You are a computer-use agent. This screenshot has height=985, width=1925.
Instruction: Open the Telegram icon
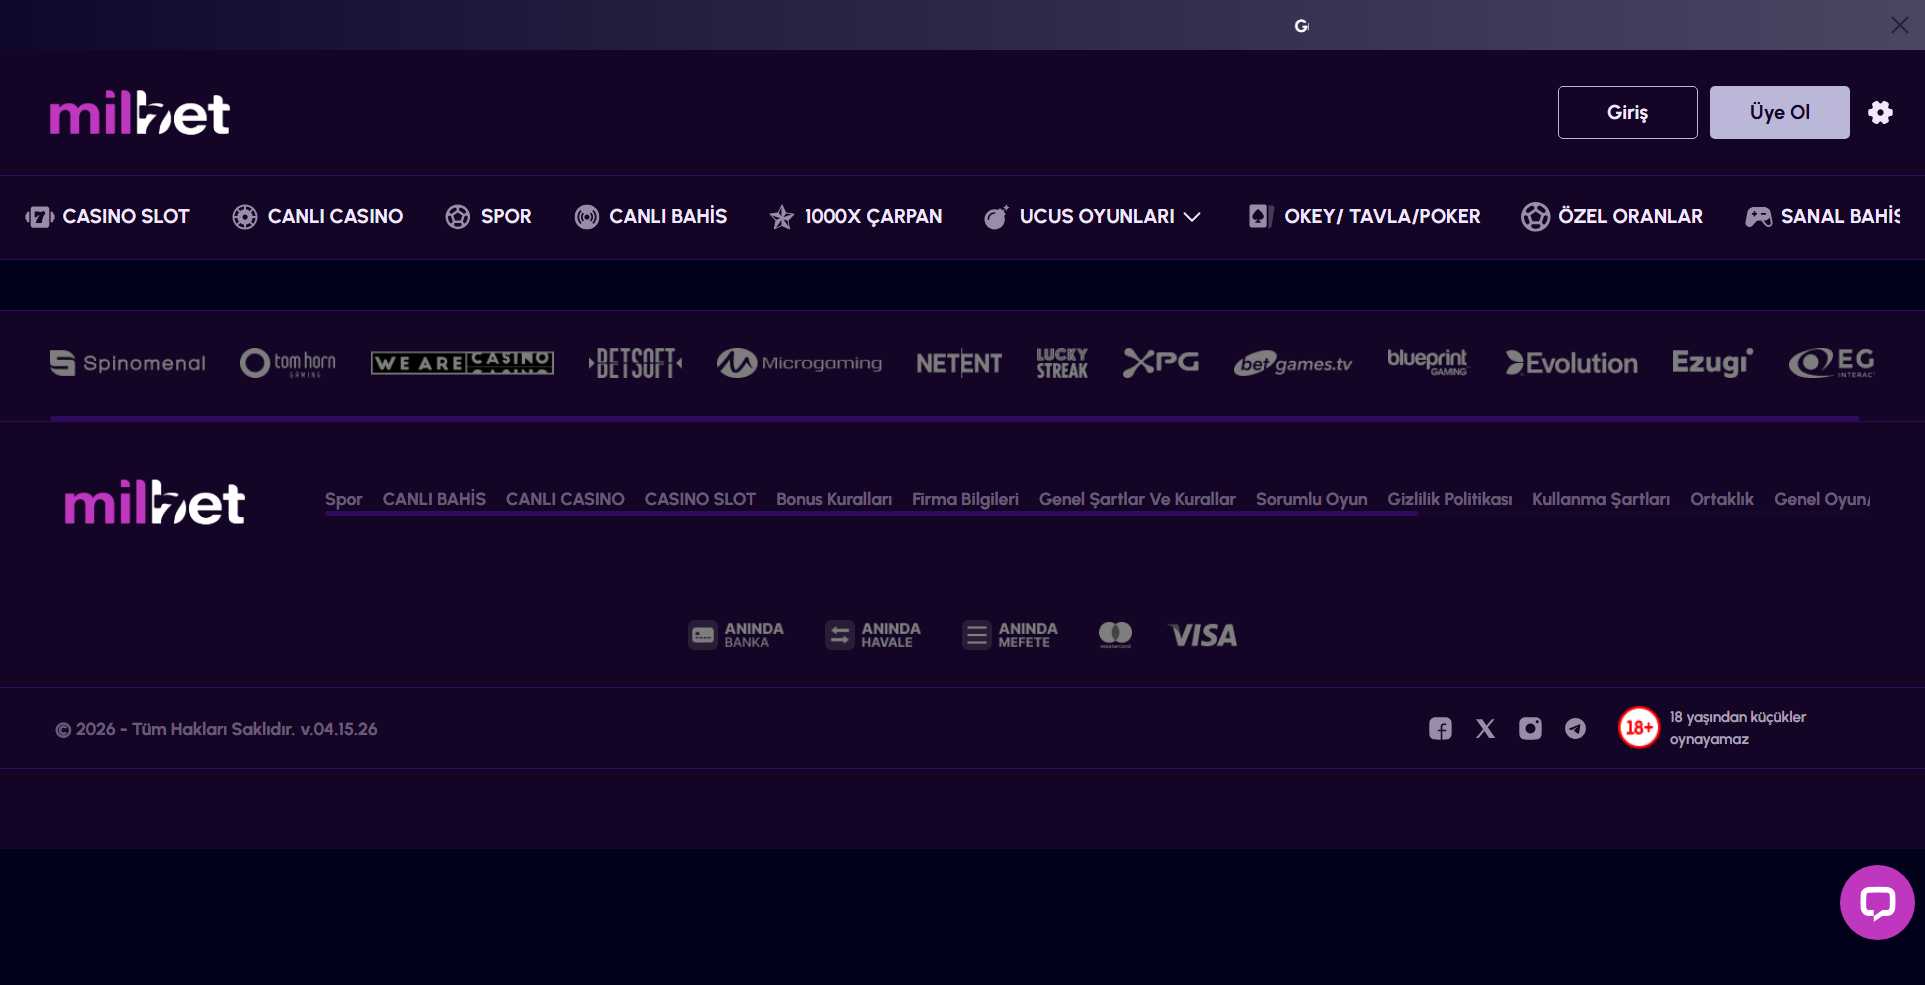pyautogui.click(x=1575, y=729)
